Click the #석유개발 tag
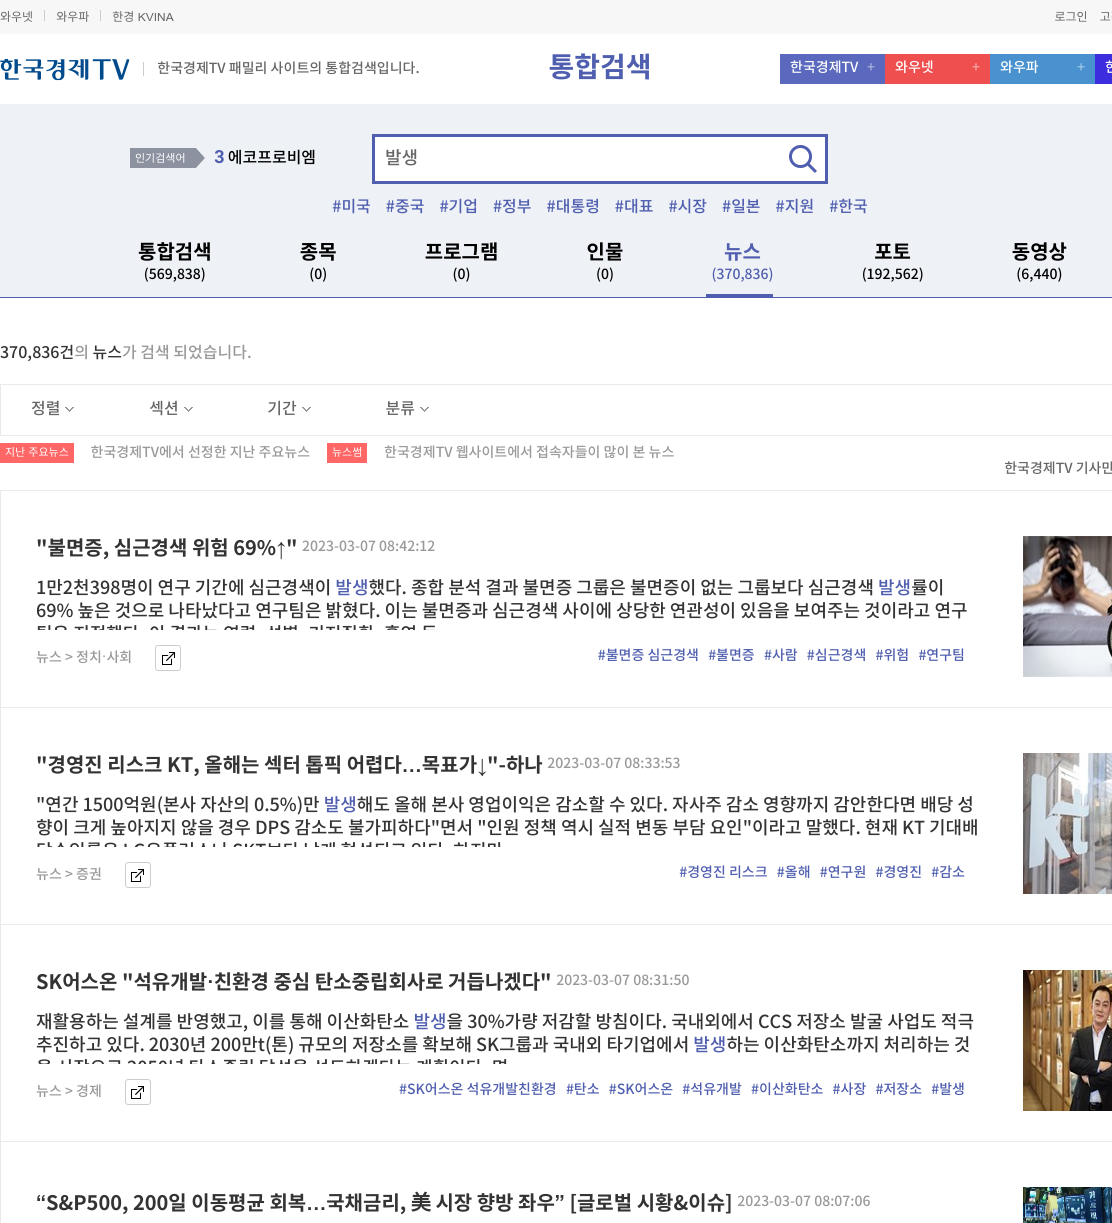 pyautogui.click(x=712, y=1089)
